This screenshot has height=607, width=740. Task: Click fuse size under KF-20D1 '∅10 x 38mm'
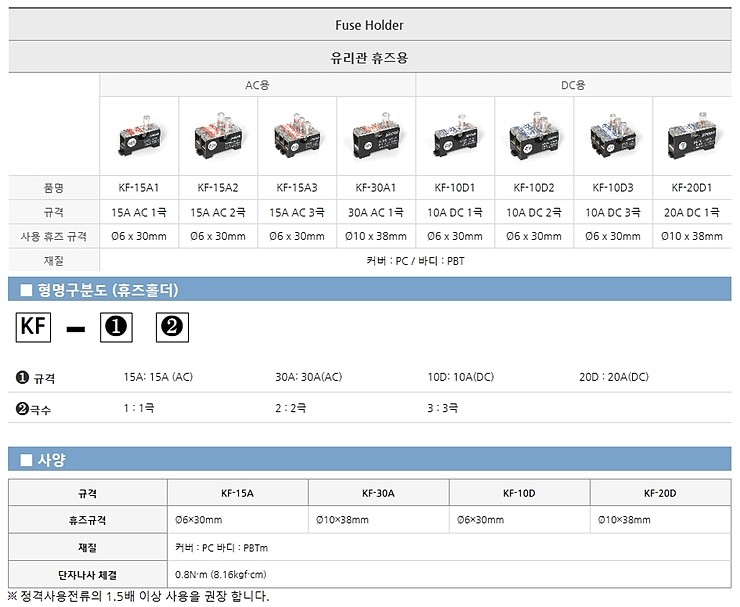pos(692,236)
